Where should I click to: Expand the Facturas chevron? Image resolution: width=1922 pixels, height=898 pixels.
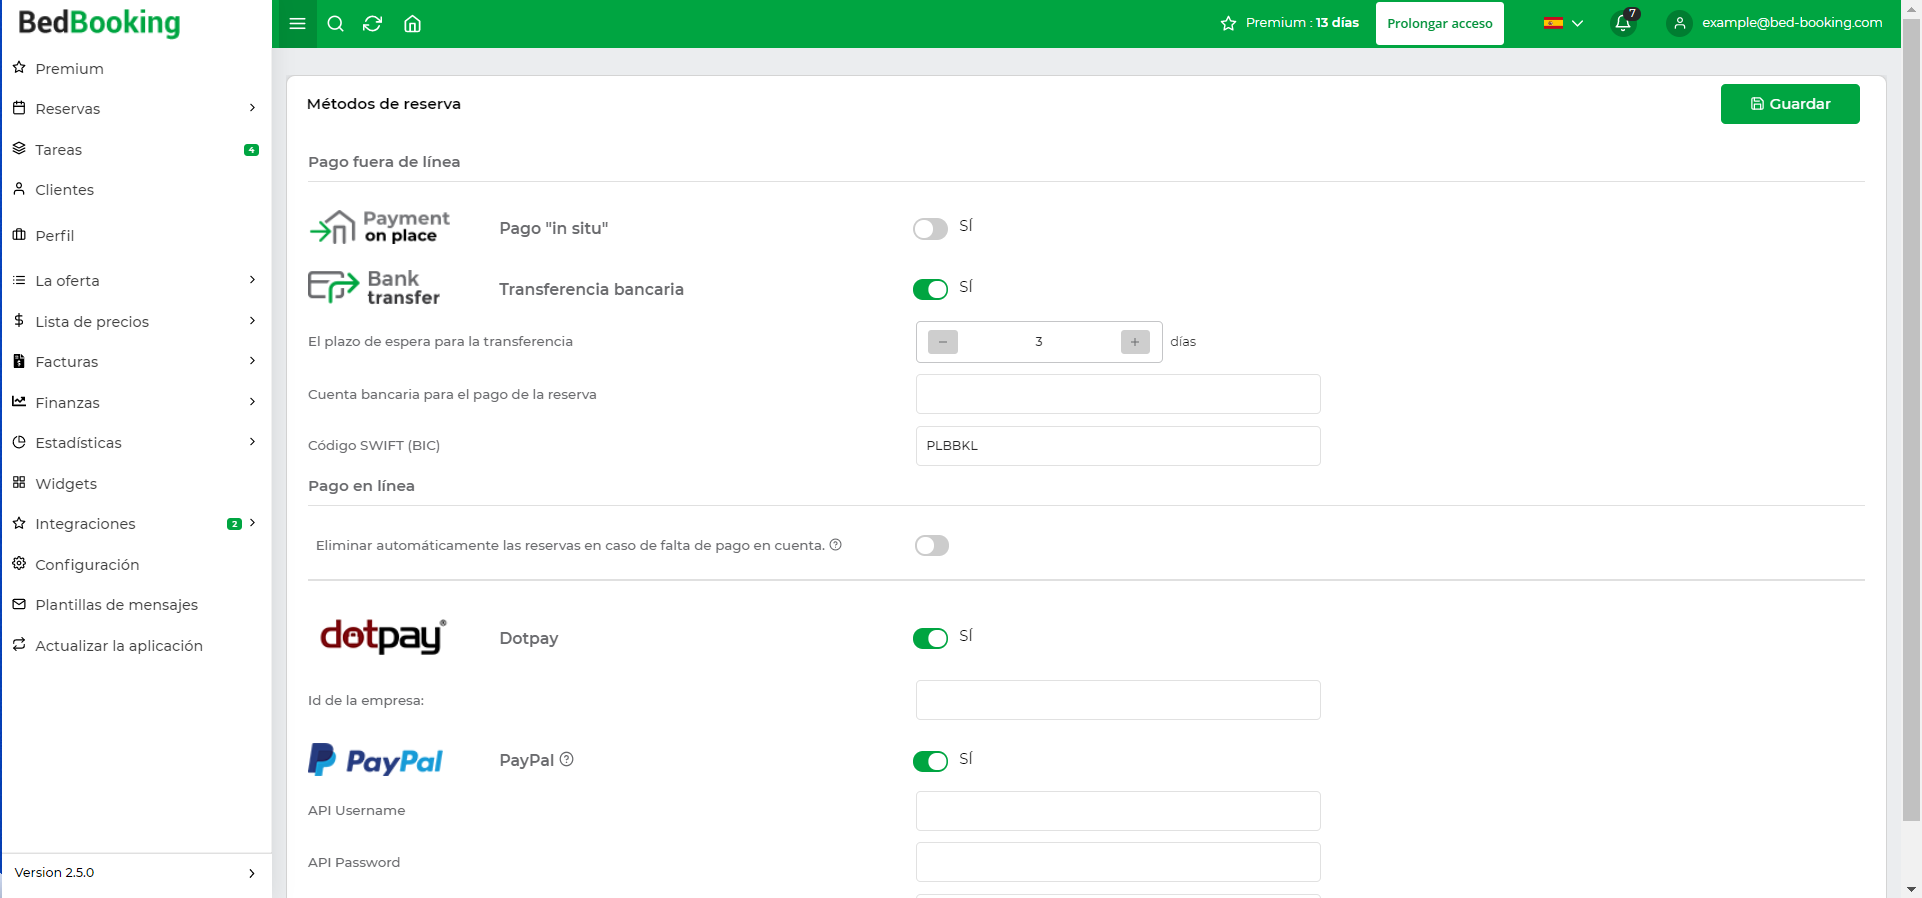tap(252, 361)
